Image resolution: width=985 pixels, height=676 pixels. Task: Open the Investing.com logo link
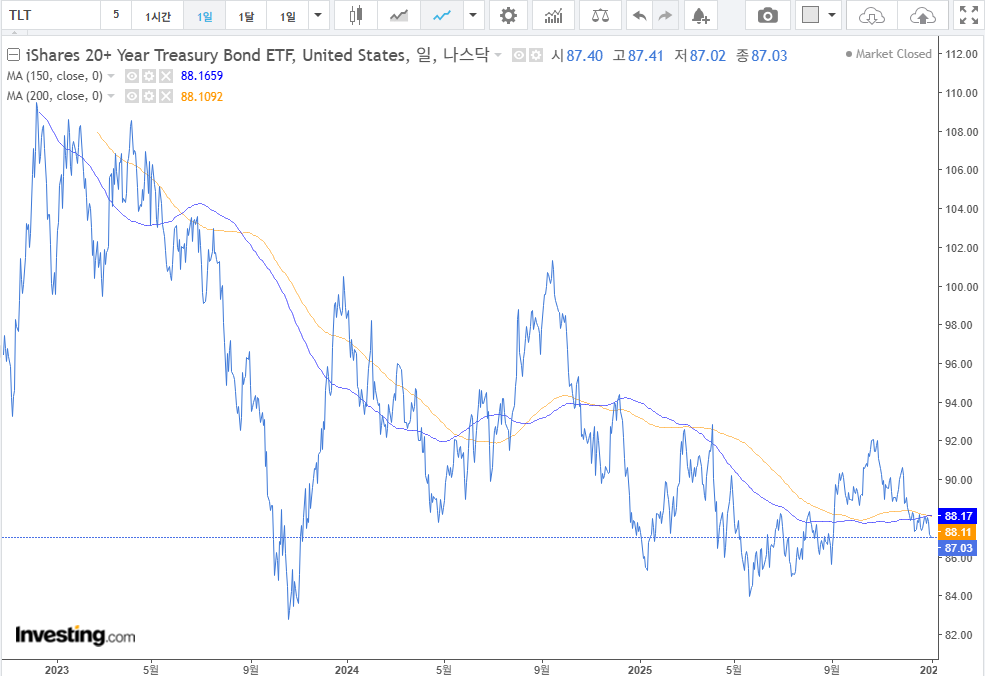pos(75,635)
